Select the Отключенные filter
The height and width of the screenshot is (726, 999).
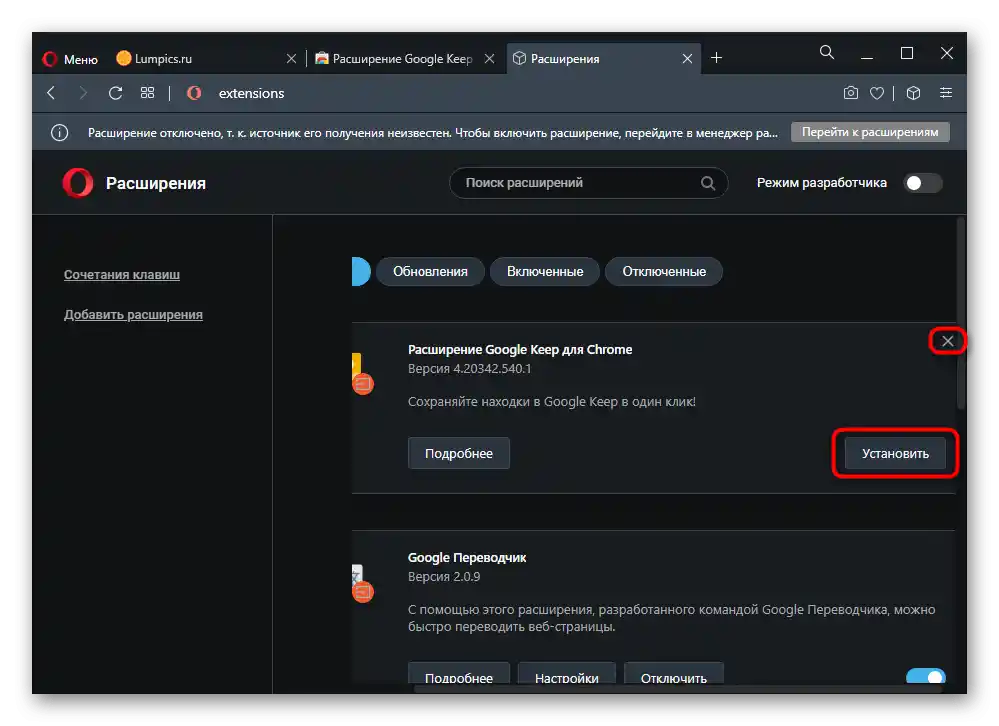(x=664, y=271)
